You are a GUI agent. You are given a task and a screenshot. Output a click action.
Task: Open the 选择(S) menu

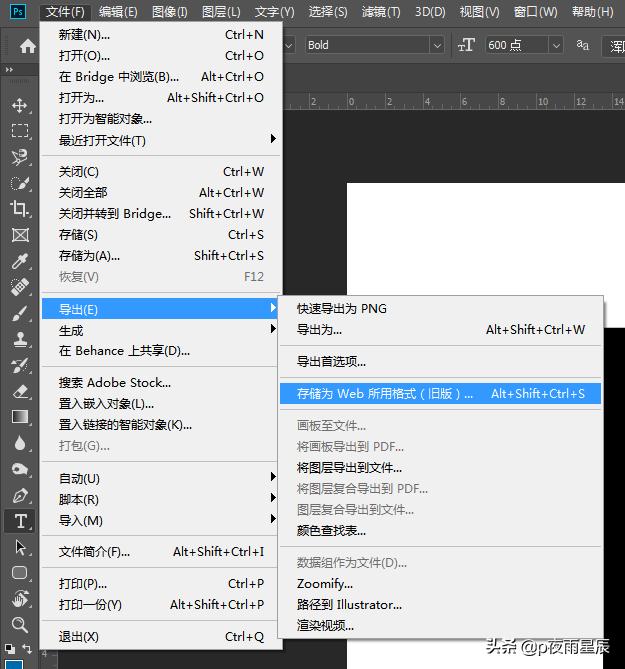(x=328, y=12)
